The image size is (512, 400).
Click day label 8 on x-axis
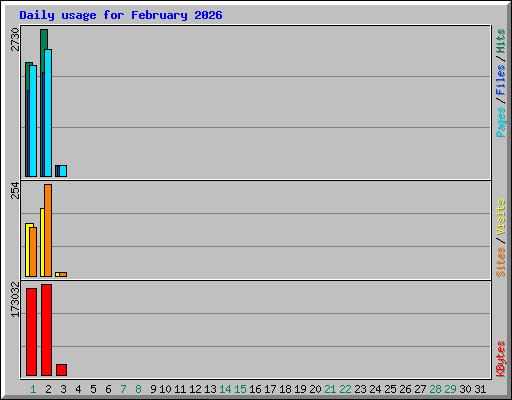(x=138, y=389)
